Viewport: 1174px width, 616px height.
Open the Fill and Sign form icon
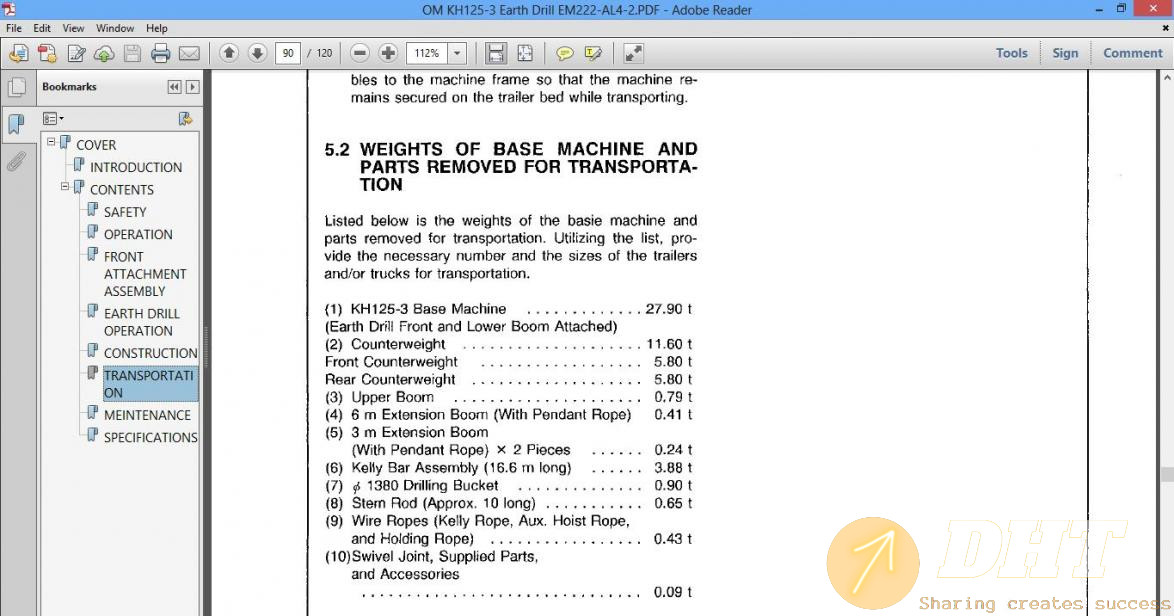pyautogui.click(x=76, y=53)
